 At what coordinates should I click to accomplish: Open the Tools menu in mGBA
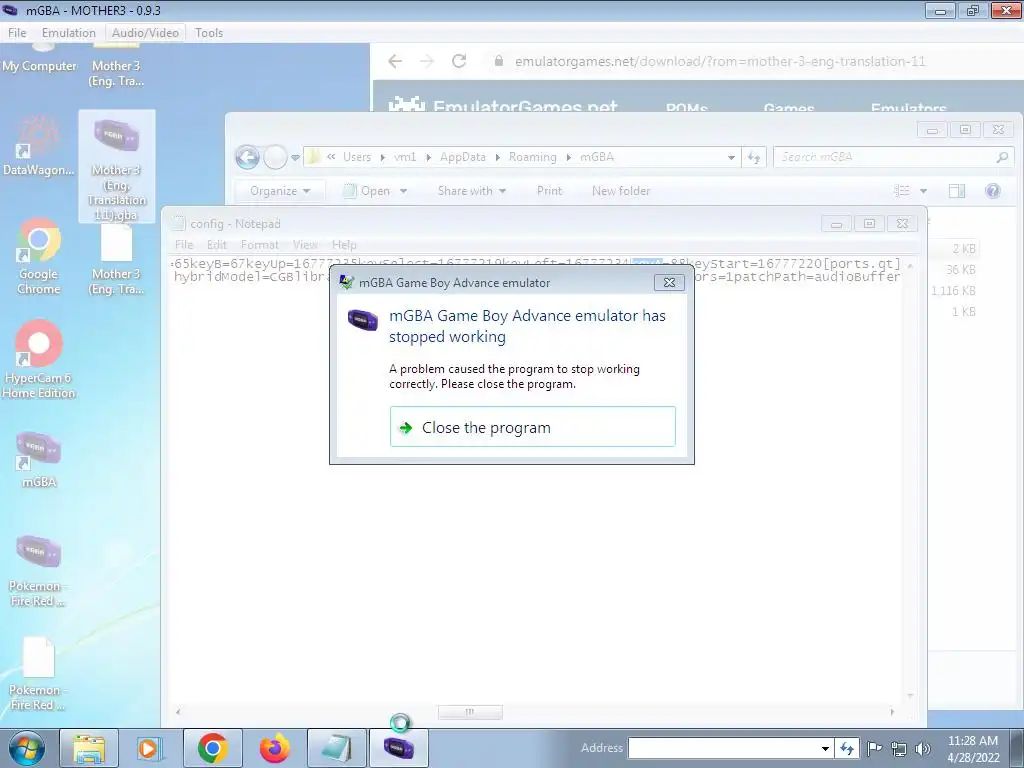208,33
